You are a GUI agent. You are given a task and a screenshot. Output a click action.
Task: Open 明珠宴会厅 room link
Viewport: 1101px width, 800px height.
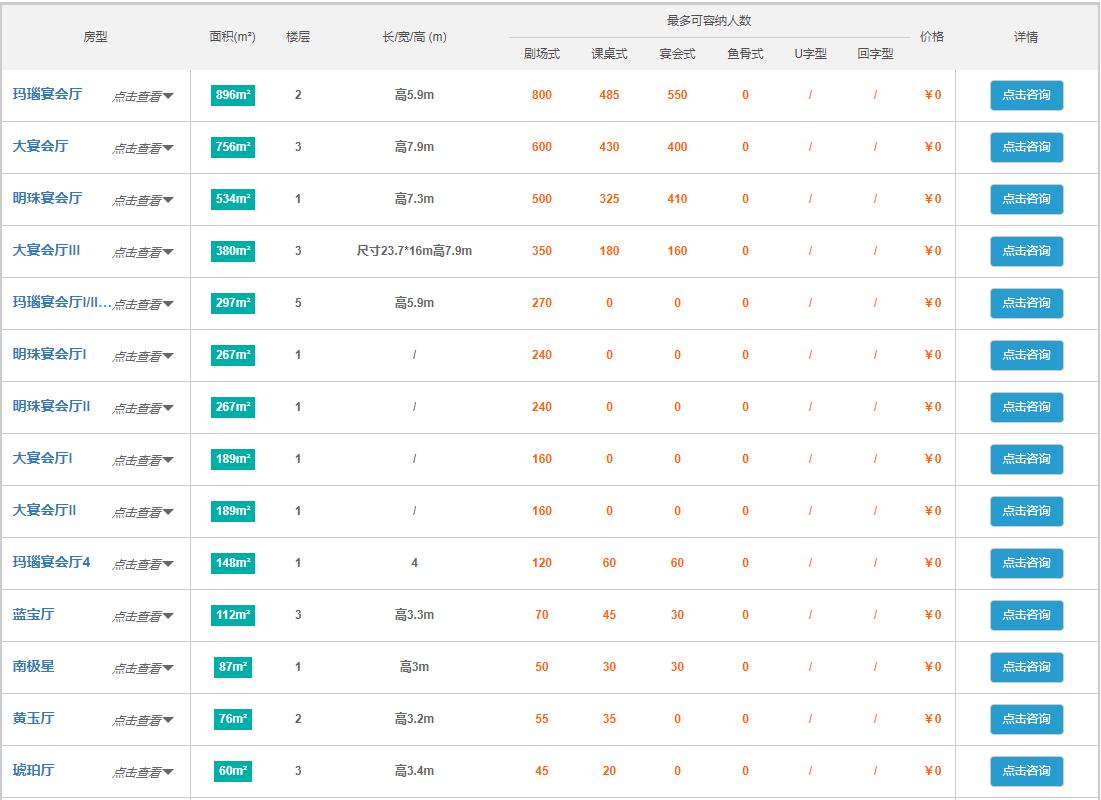pos(47,198)
